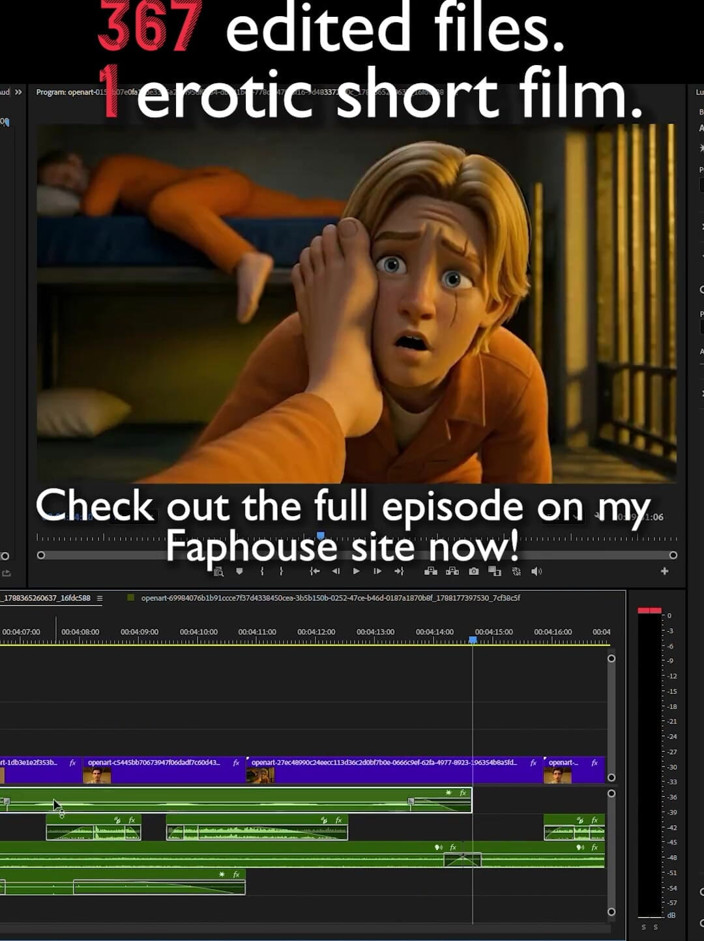This screenshot has width=704, height=941.
Task: Click the speaker icon in the transport bar
Action: [x=537, y=571]
